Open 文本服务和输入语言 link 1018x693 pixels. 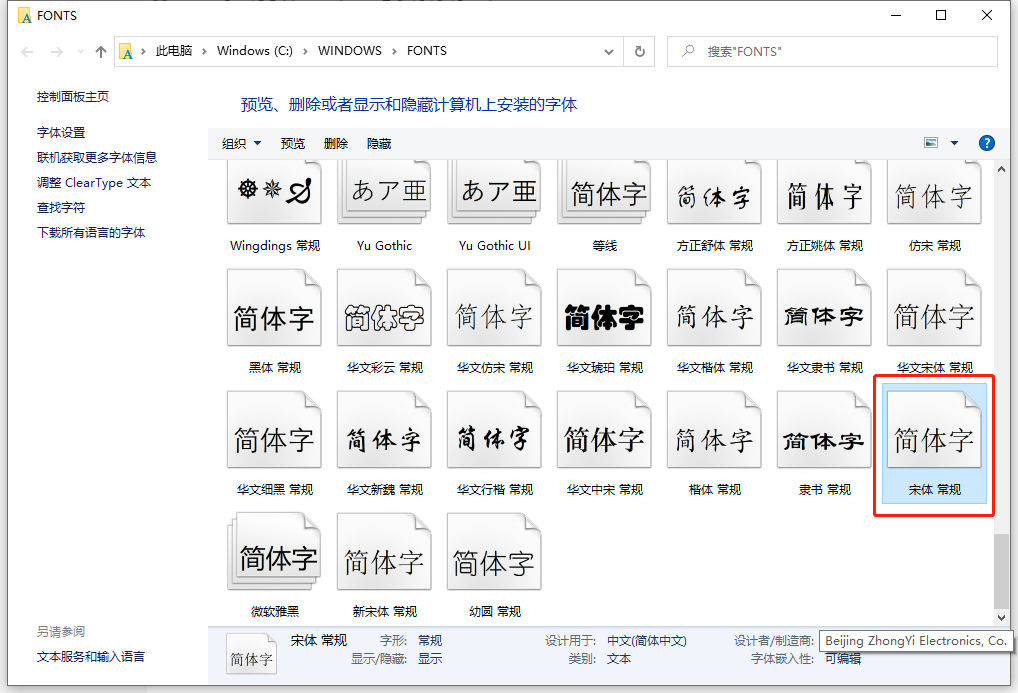coord(91,657)
